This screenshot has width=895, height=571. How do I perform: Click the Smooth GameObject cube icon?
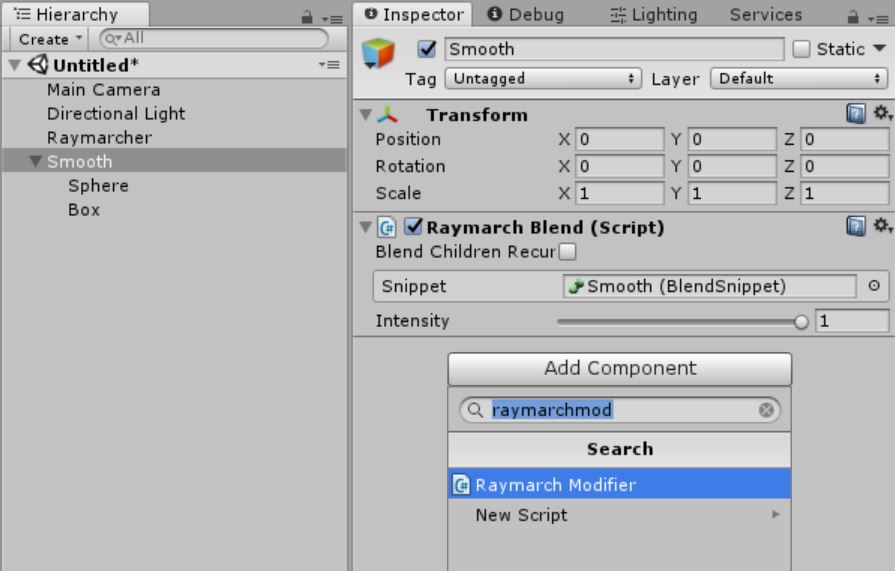[378, 53]
